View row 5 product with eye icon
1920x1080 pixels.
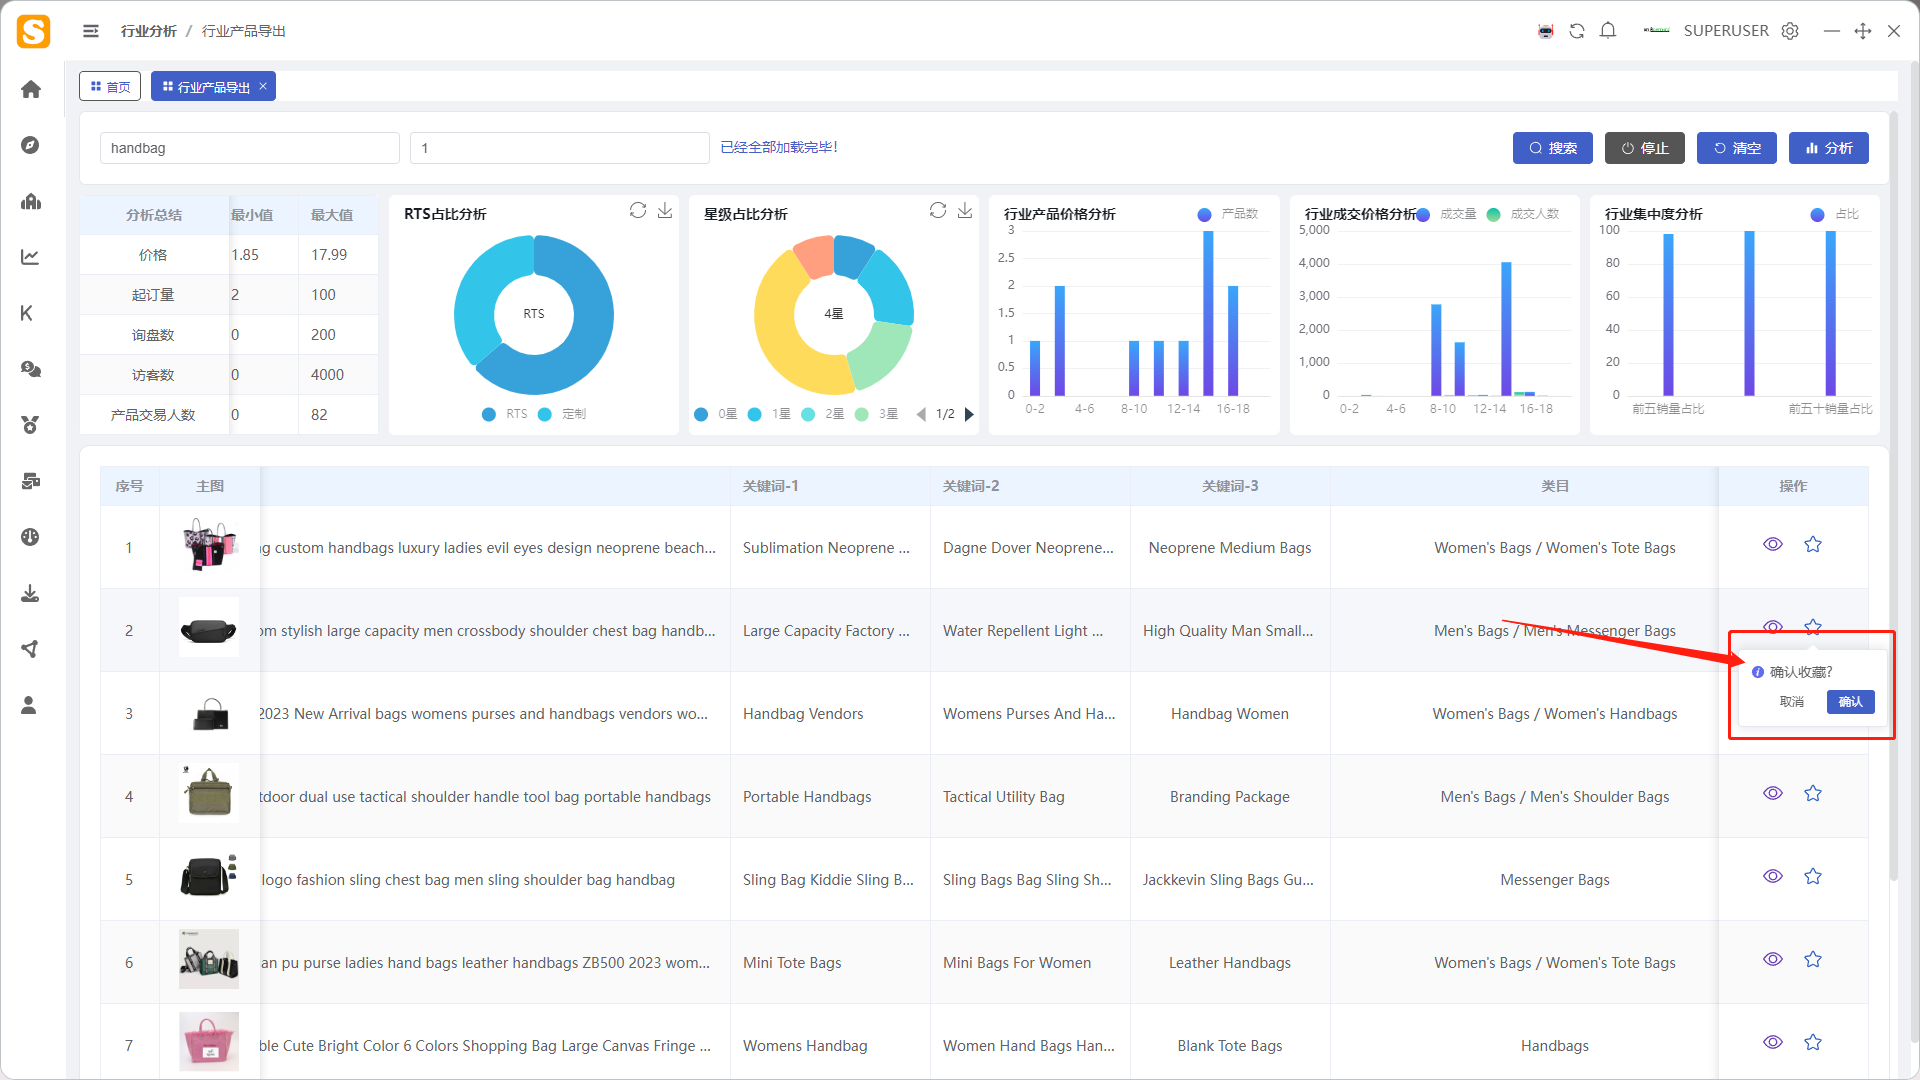(x=1773, y=876)
